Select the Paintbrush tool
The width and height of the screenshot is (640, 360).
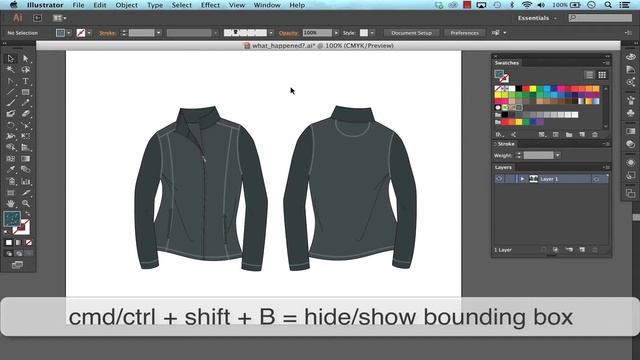point(11,103)
